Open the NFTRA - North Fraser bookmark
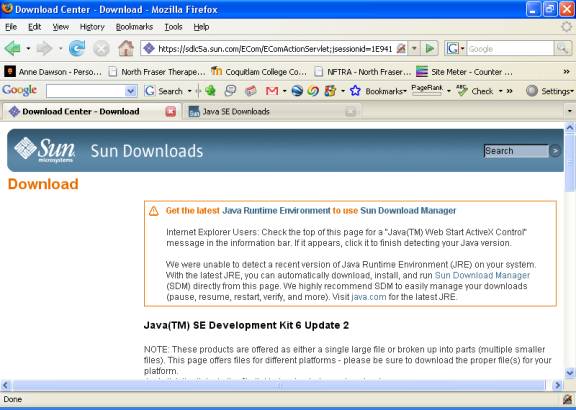This screenshot has height=410, width=576. tap(363, 72)
